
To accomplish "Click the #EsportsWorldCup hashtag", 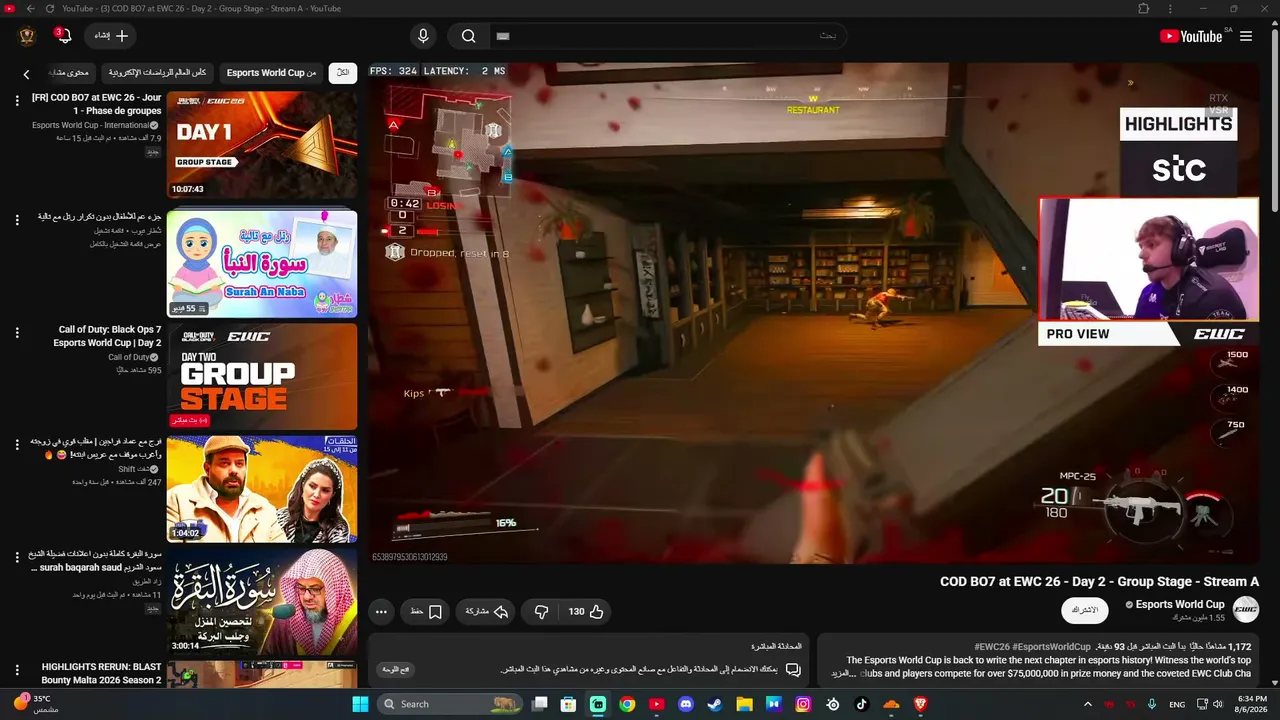I will (x=1052, y=647).
